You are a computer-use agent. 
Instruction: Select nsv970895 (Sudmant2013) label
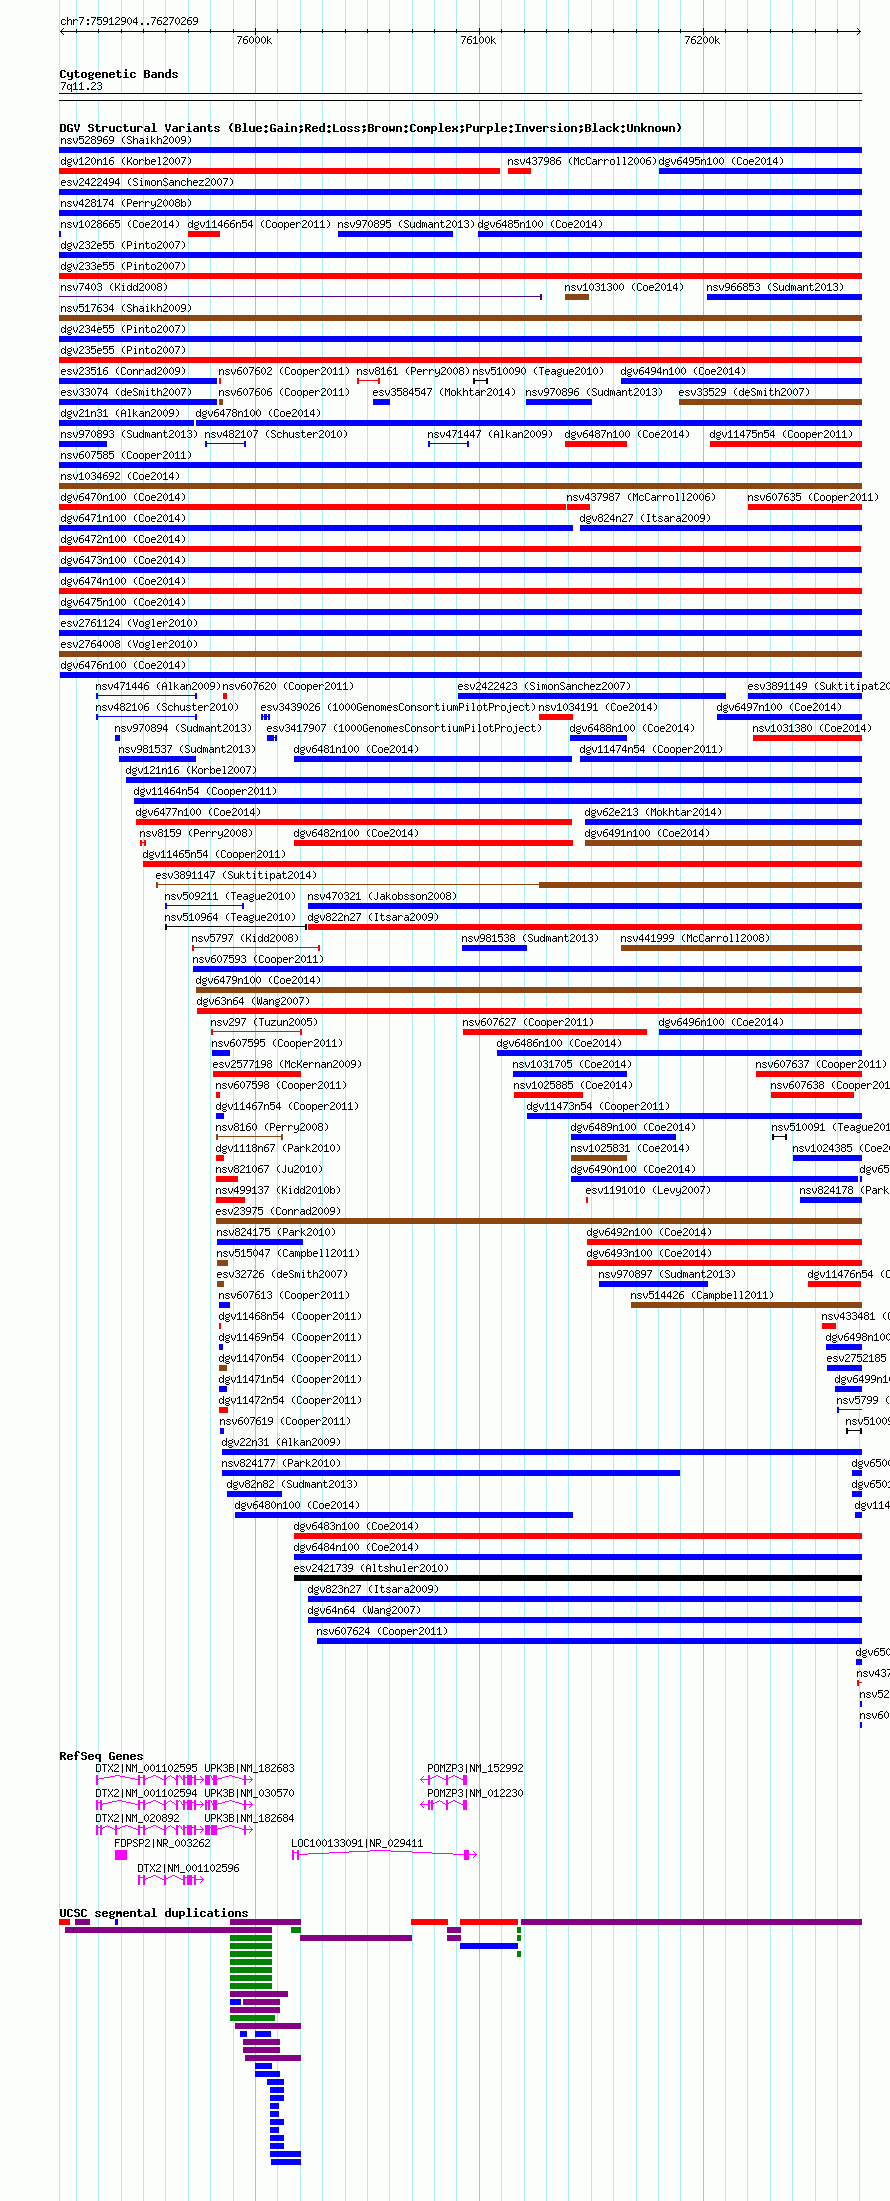pos(406,224)
